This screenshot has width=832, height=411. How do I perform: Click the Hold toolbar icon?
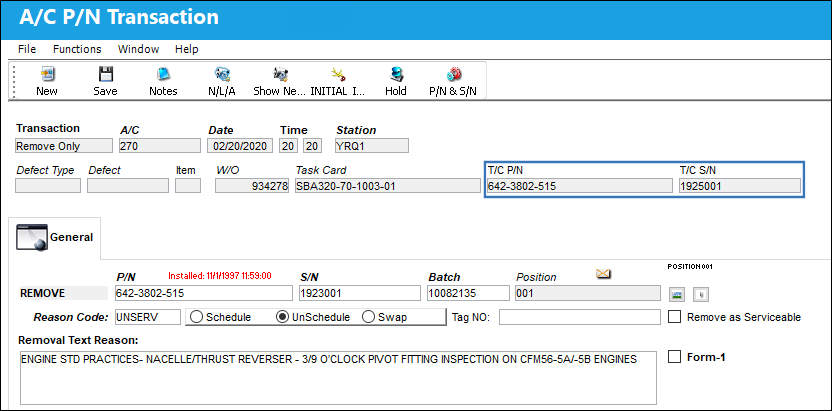(x=395, y=74)
